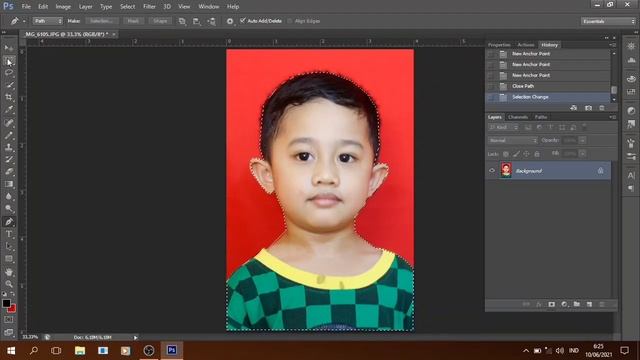Click the Background layer thumbnail
640x360 pixels.
point(506,170)
